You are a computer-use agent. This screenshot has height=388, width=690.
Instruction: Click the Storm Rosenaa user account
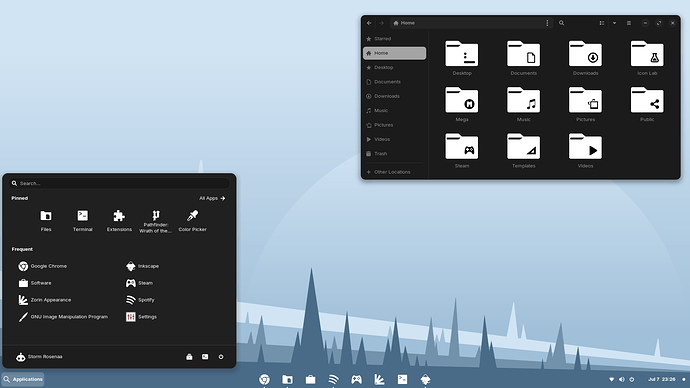[39, 357]
